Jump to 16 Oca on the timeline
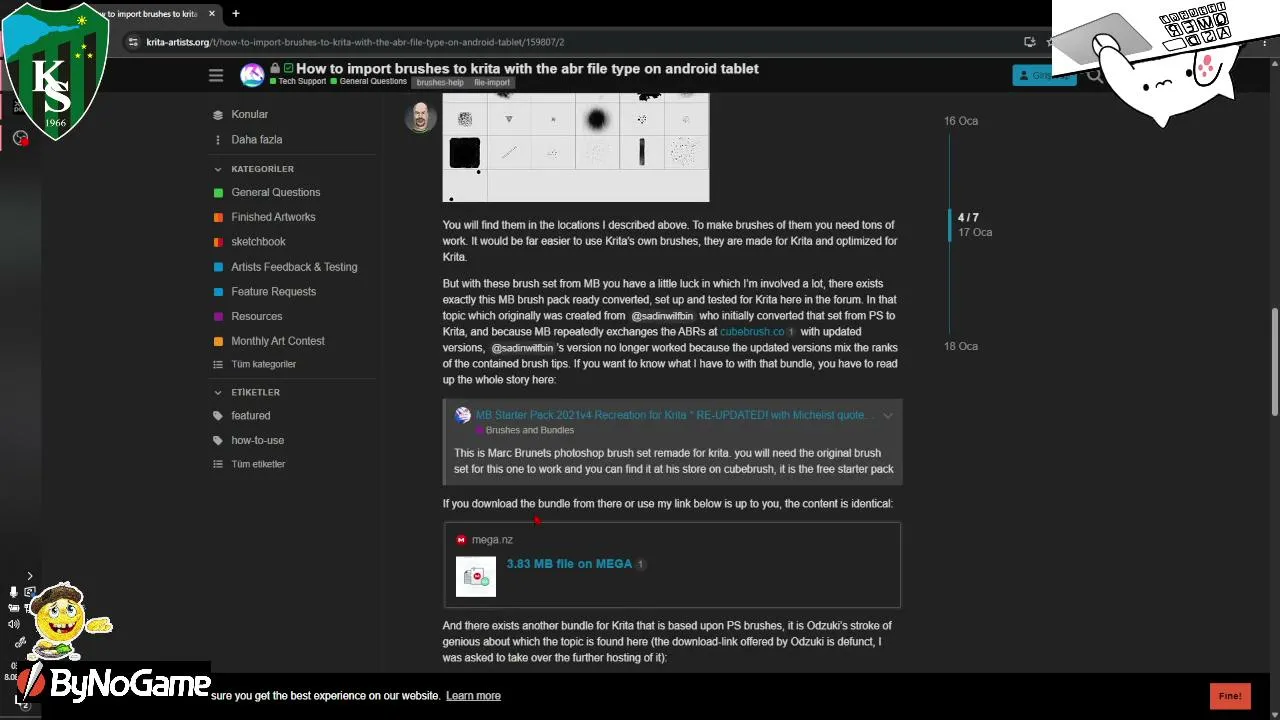The width and height of the screenshot is (1280, 720). tap(961, 121)
